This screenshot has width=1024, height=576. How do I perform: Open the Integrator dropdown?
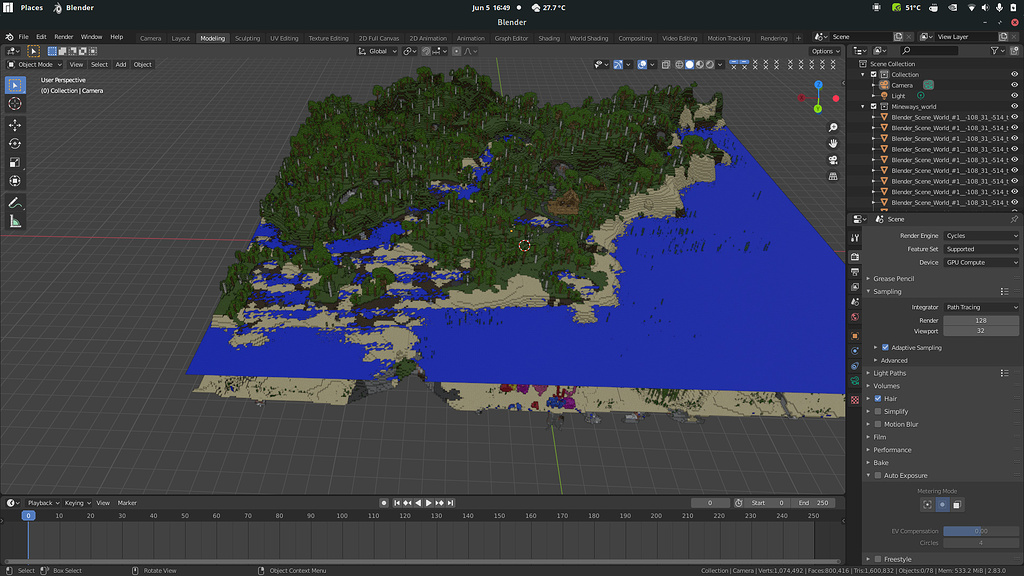(981, 307)
